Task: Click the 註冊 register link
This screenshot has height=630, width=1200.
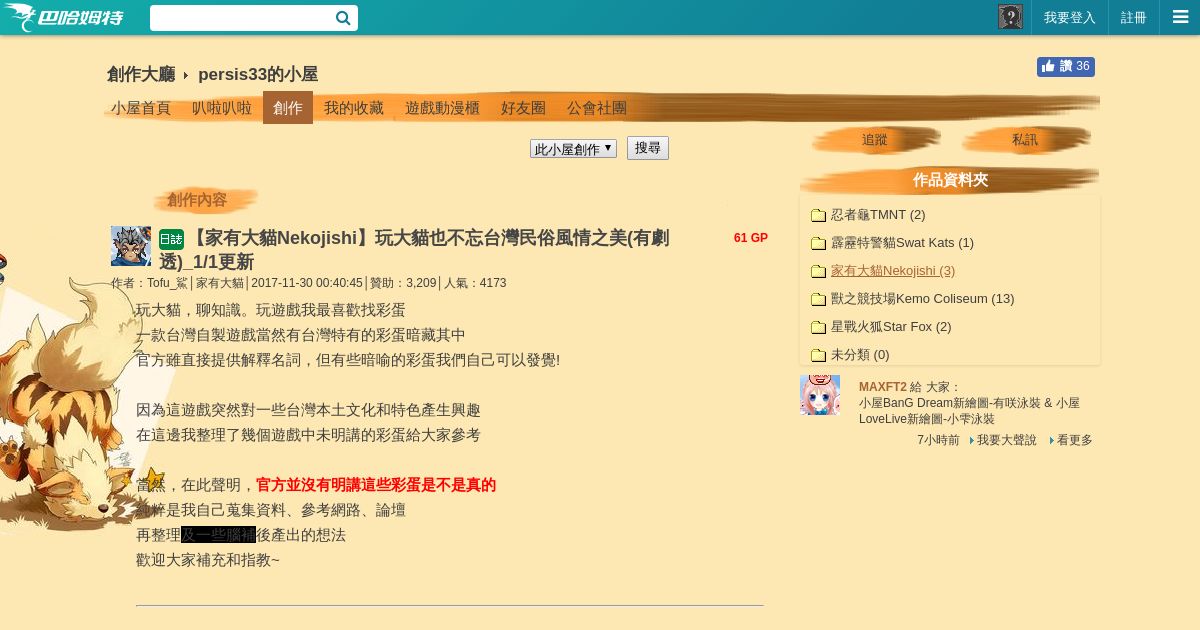Action: click(x=1134, y=18)
